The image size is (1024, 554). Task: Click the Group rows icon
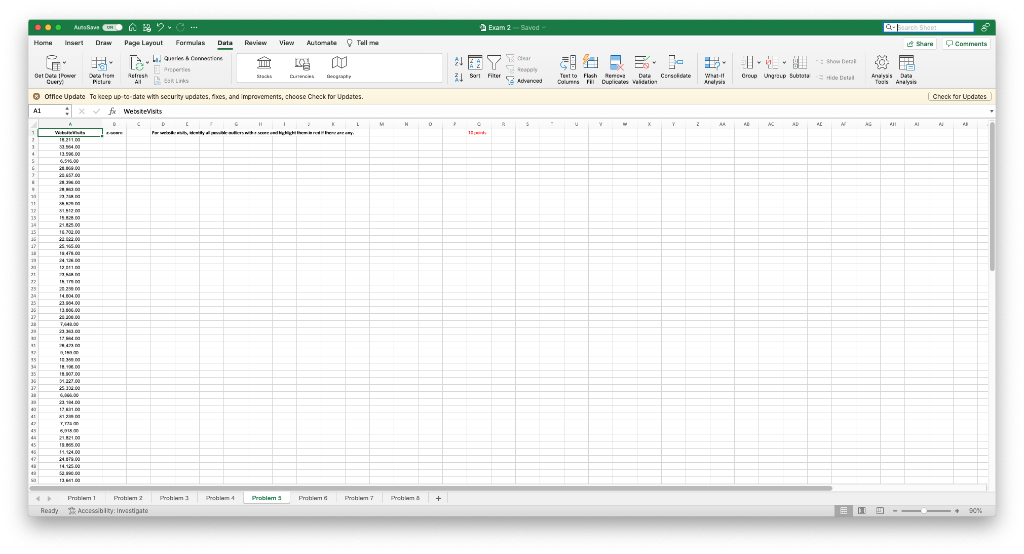(x=747, y=63)
